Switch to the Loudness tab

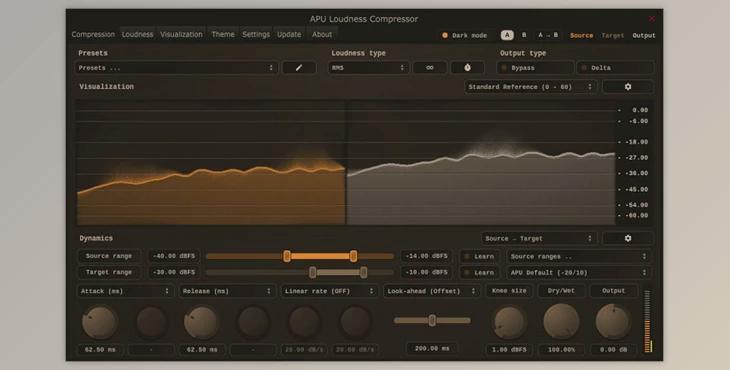tap(137, 34)
